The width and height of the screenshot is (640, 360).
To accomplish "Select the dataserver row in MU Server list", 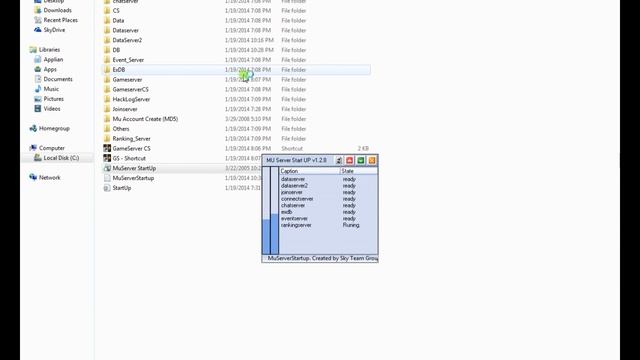I will 328,179.
